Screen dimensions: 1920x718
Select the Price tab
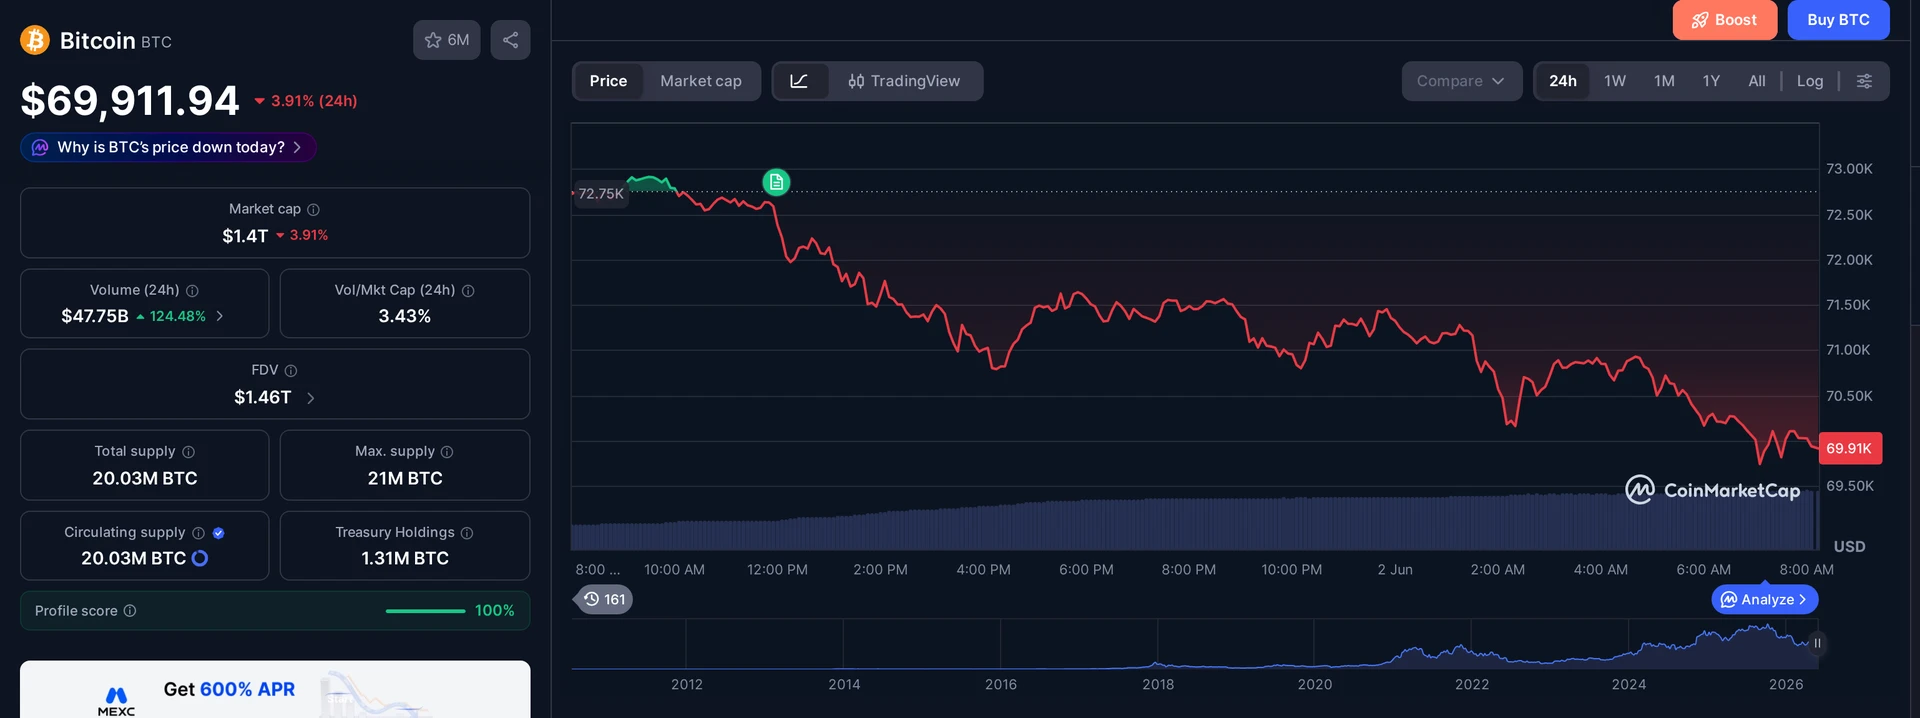(608, 81)
